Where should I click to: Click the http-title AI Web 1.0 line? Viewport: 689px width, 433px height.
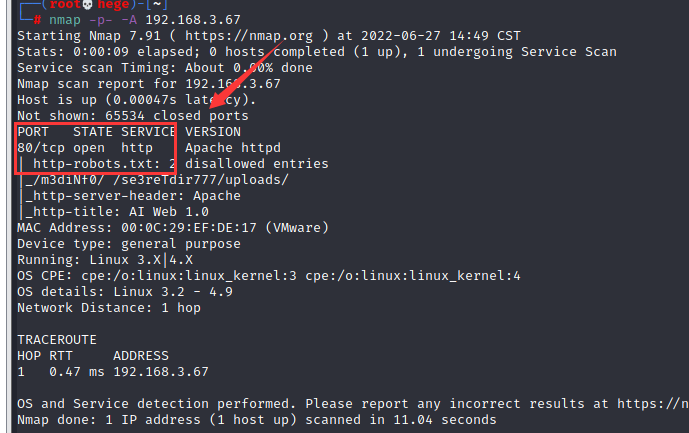[x=117, y=212]
